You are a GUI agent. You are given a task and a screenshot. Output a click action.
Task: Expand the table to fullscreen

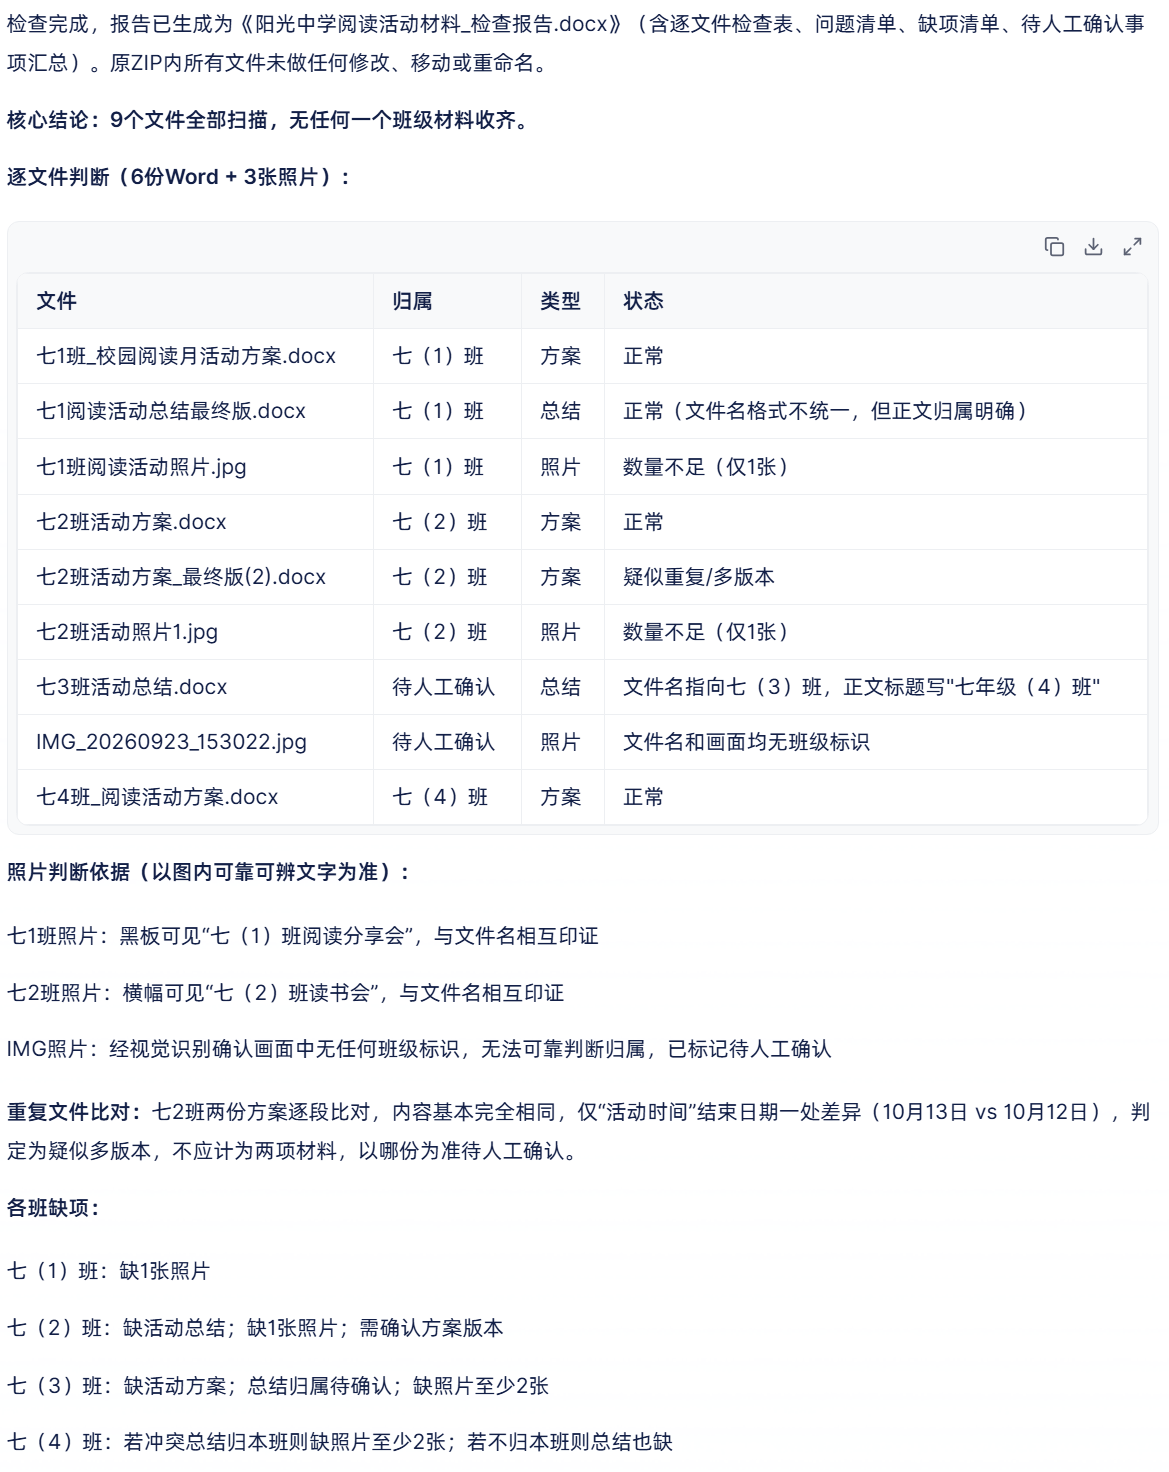coord(1132,247)
